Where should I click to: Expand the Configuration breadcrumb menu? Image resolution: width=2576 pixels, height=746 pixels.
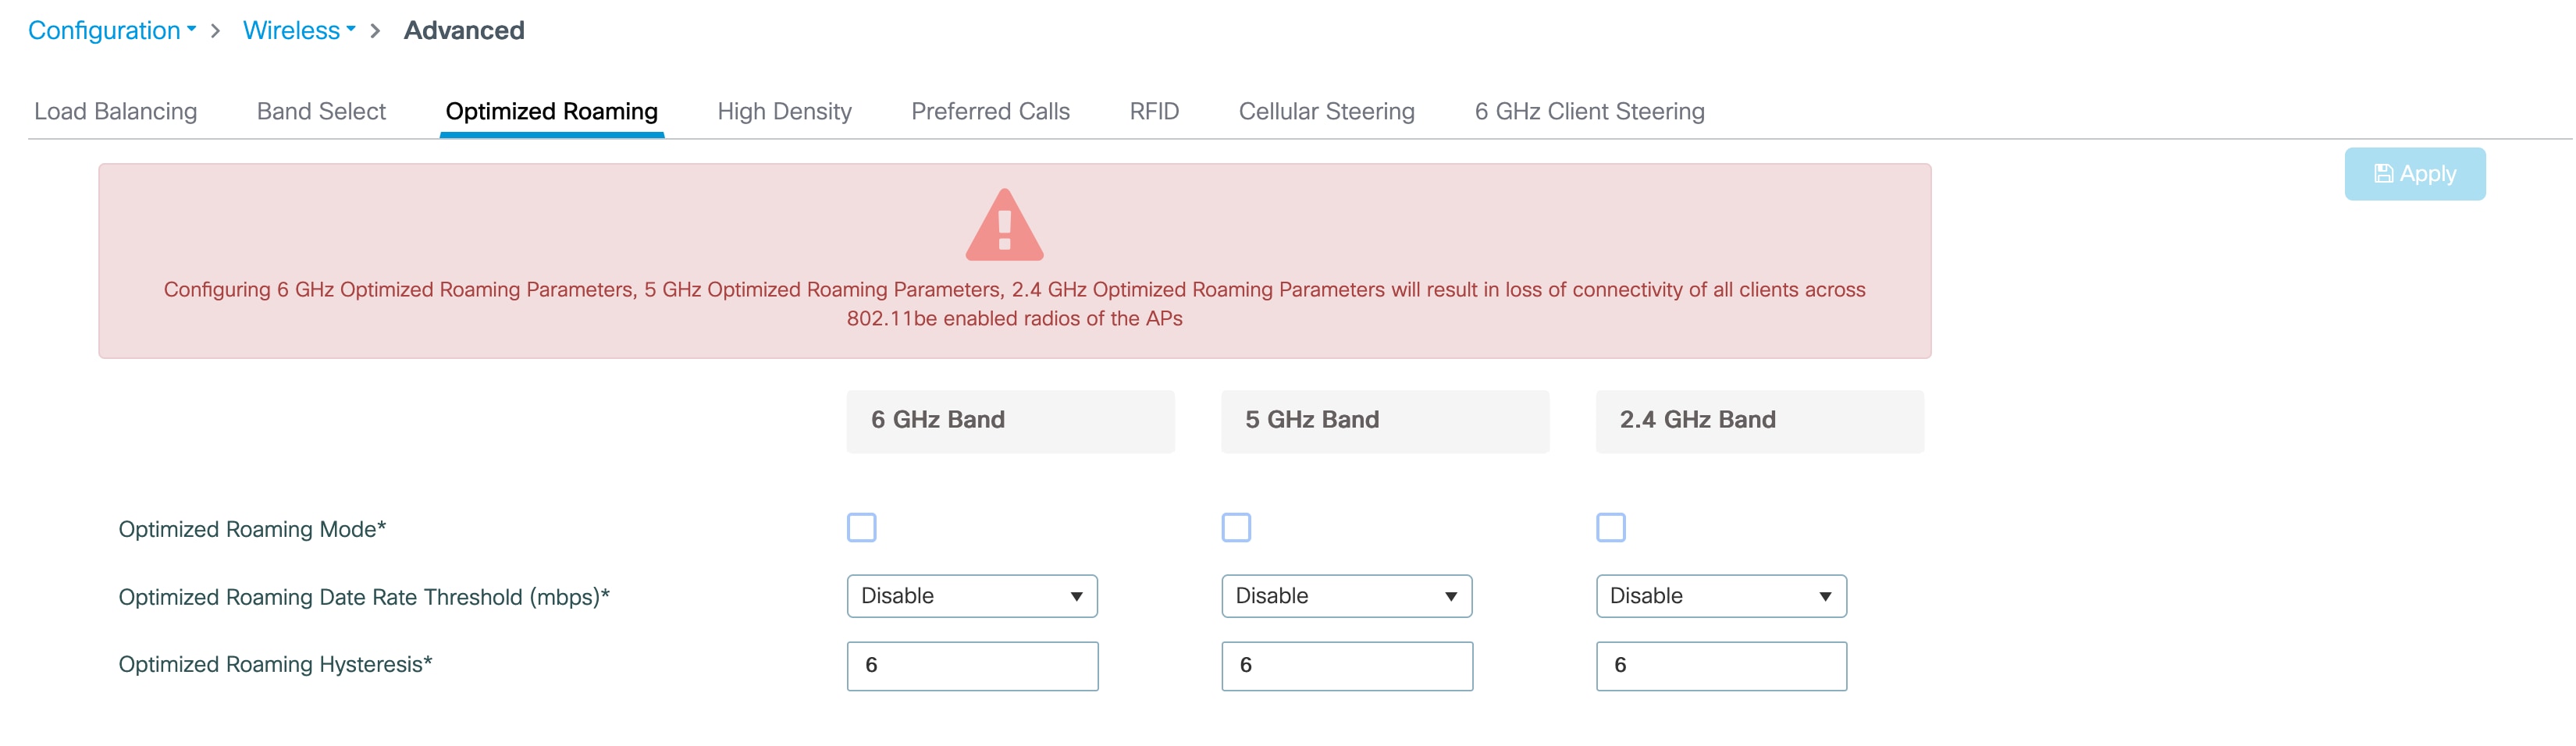tap(112, 31)
